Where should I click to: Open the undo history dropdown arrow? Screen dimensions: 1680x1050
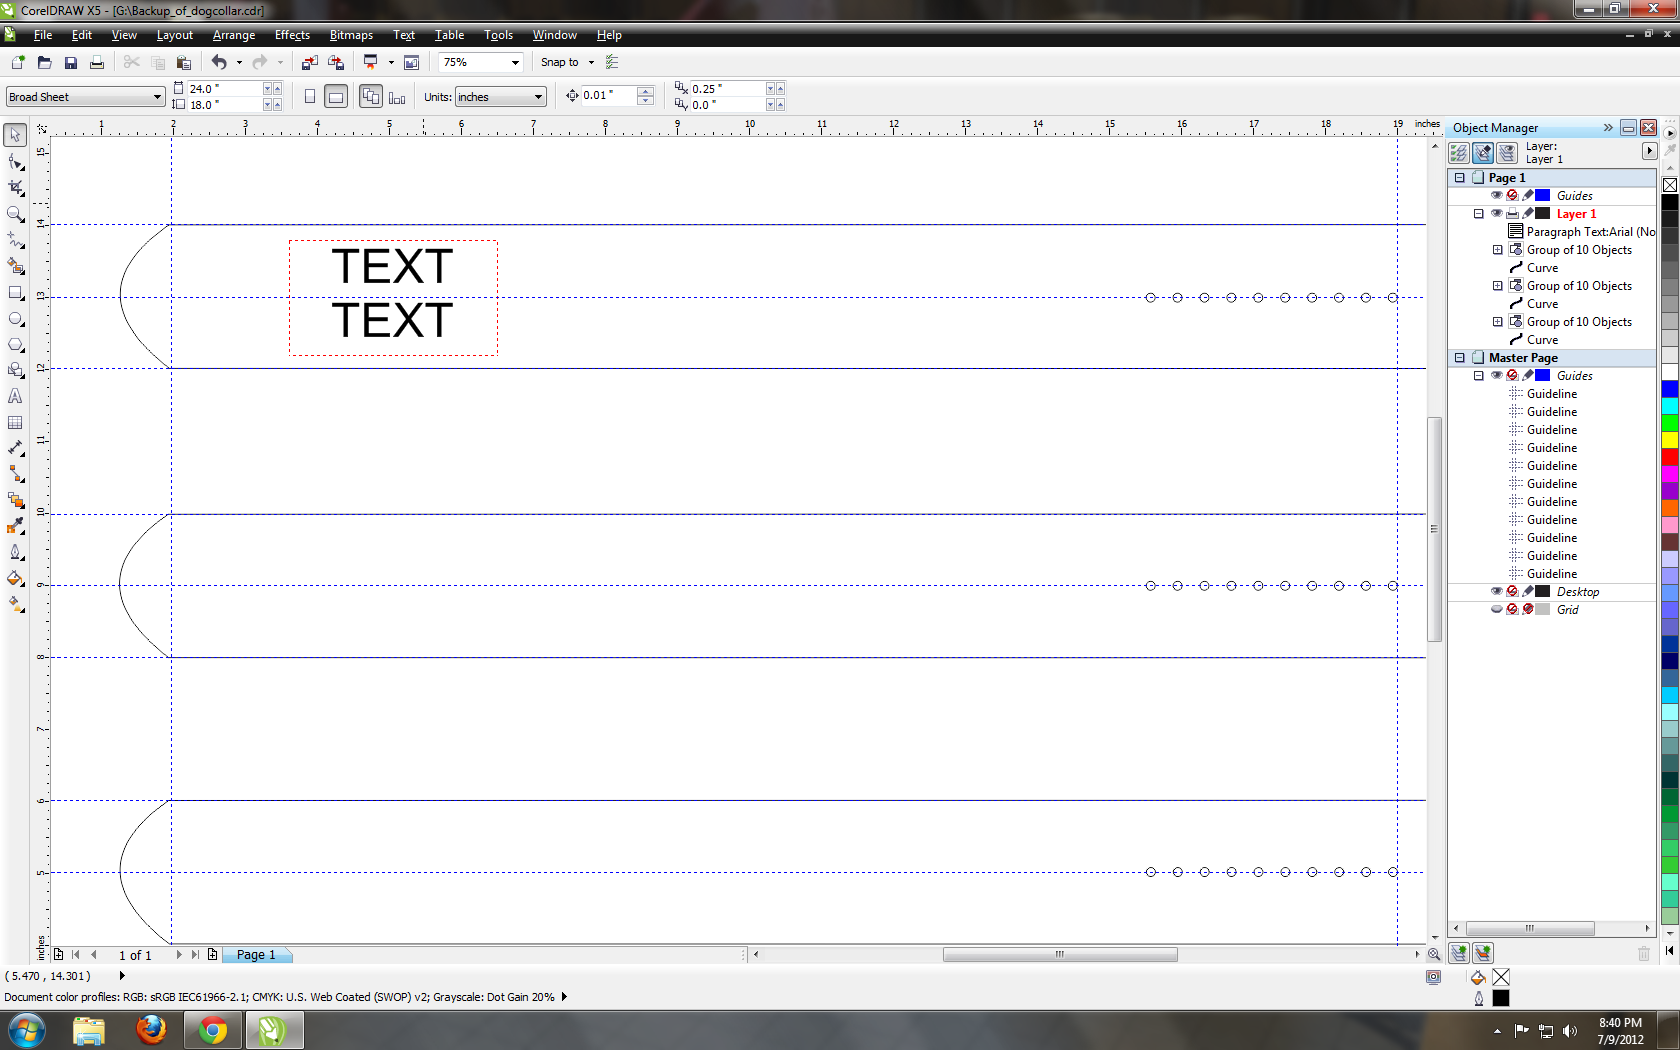pyautogui.click(x=239, y=62)
